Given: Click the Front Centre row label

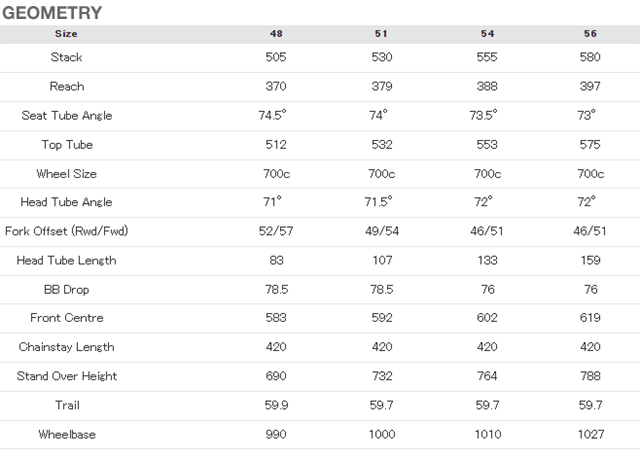Looking at the screenshot, I should tap(67, 318).
